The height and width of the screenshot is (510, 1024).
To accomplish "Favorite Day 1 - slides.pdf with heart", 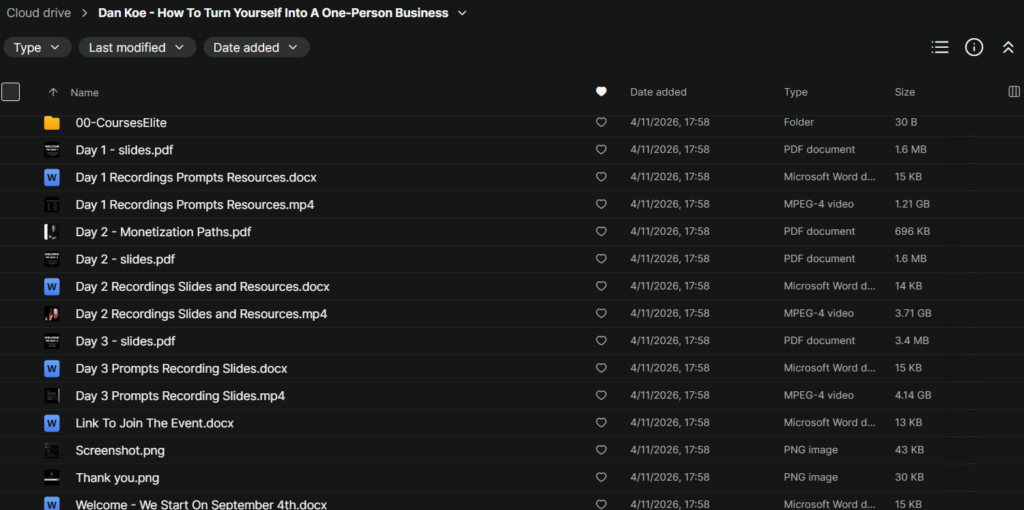I will [601, 150].
